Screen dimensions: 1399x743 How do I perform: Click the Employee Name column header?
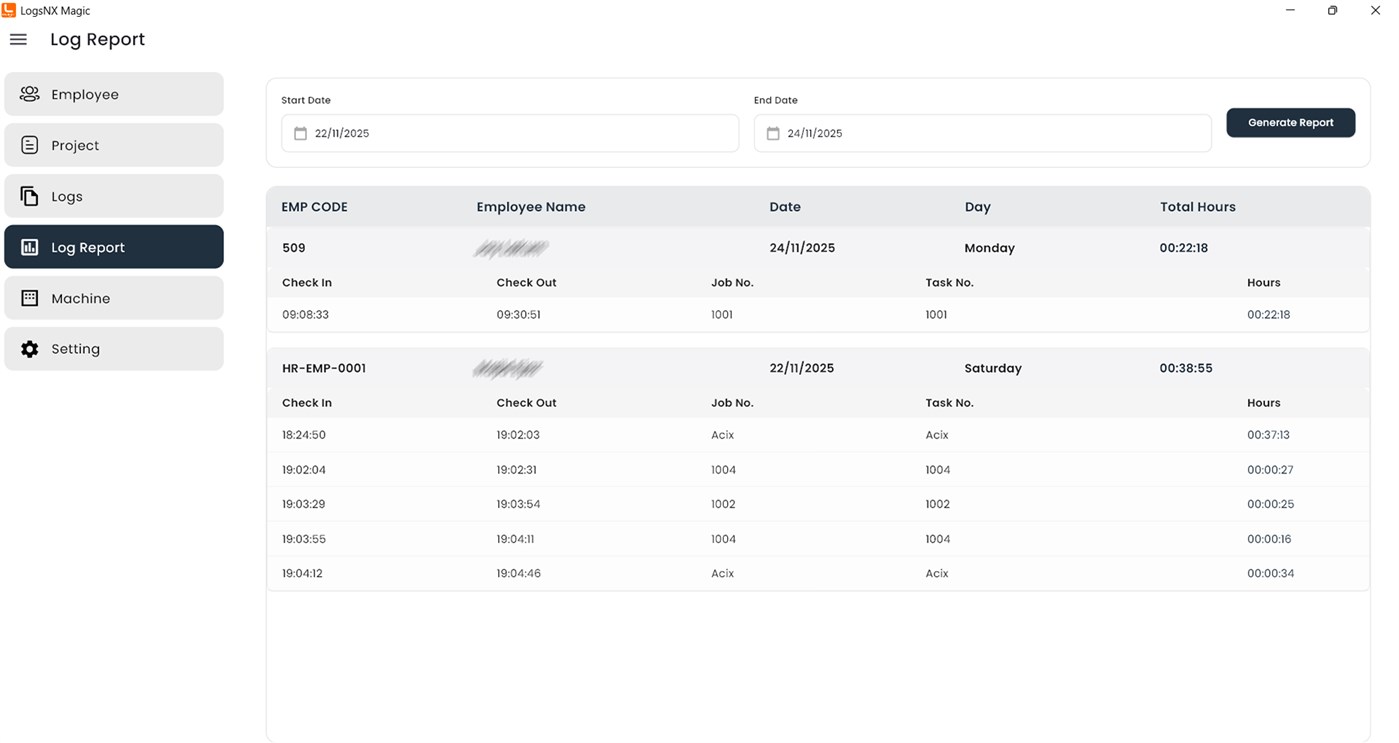click(531, 207)
